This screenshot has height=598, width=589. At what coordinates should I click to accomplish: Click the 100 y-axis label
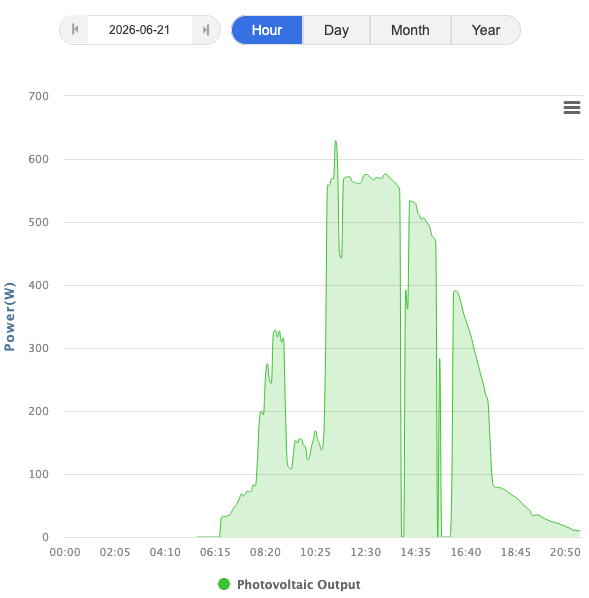39,474
